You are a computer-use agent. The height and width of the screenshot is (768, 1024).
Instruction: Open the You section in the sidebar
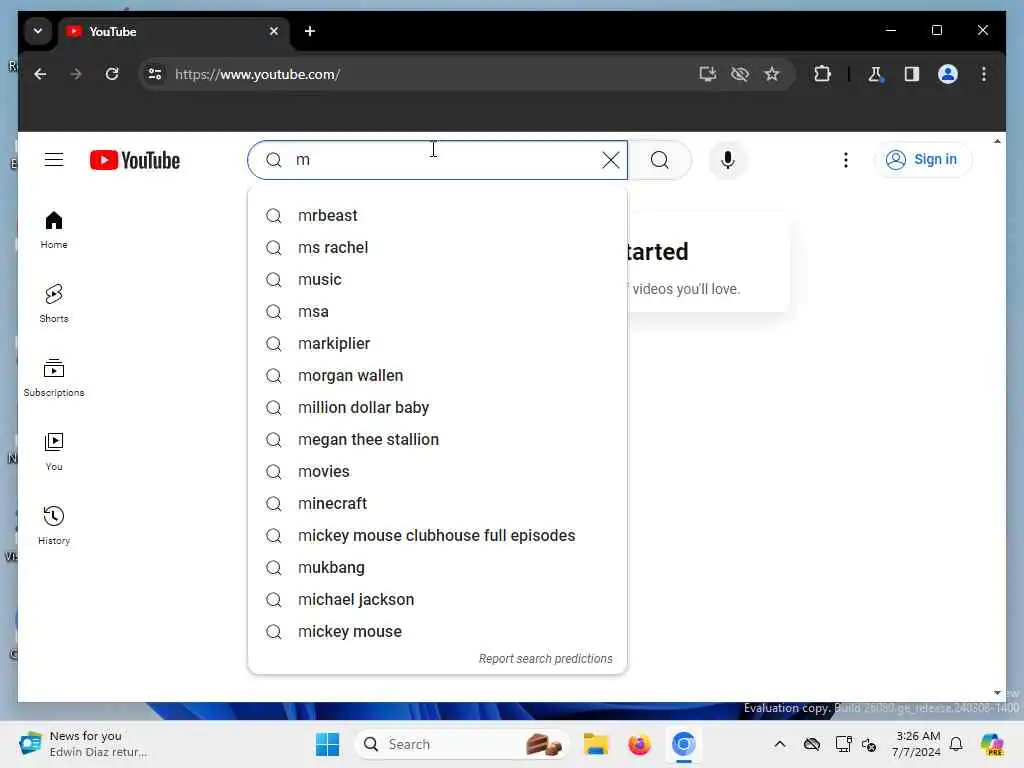coord(54,451)
